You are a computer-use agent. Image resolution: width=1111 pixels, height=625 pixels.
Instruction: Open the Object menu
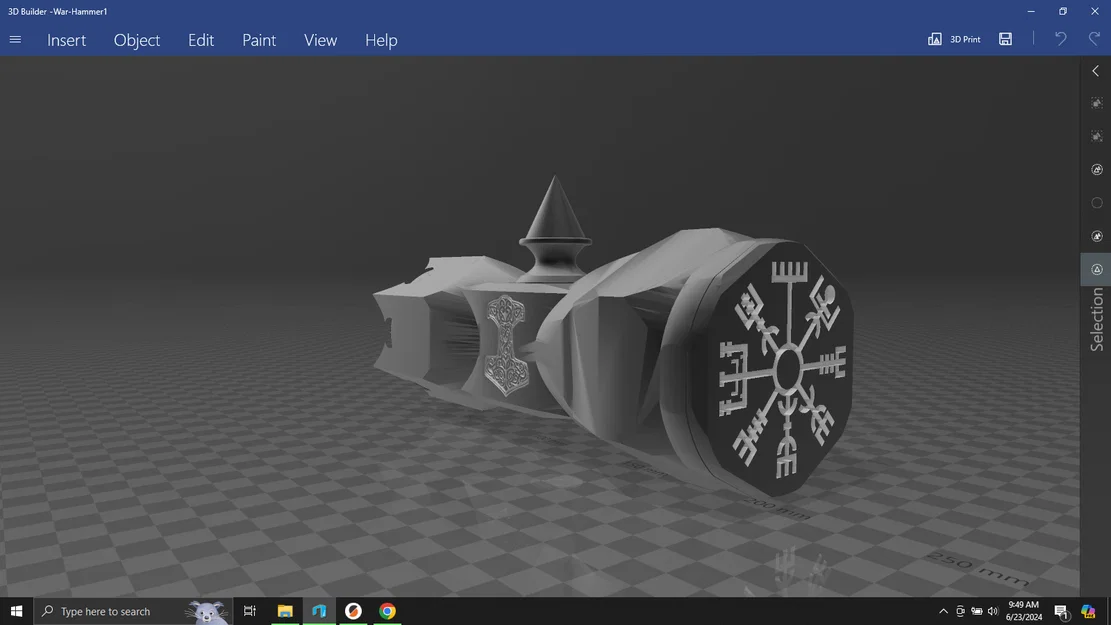136,40
